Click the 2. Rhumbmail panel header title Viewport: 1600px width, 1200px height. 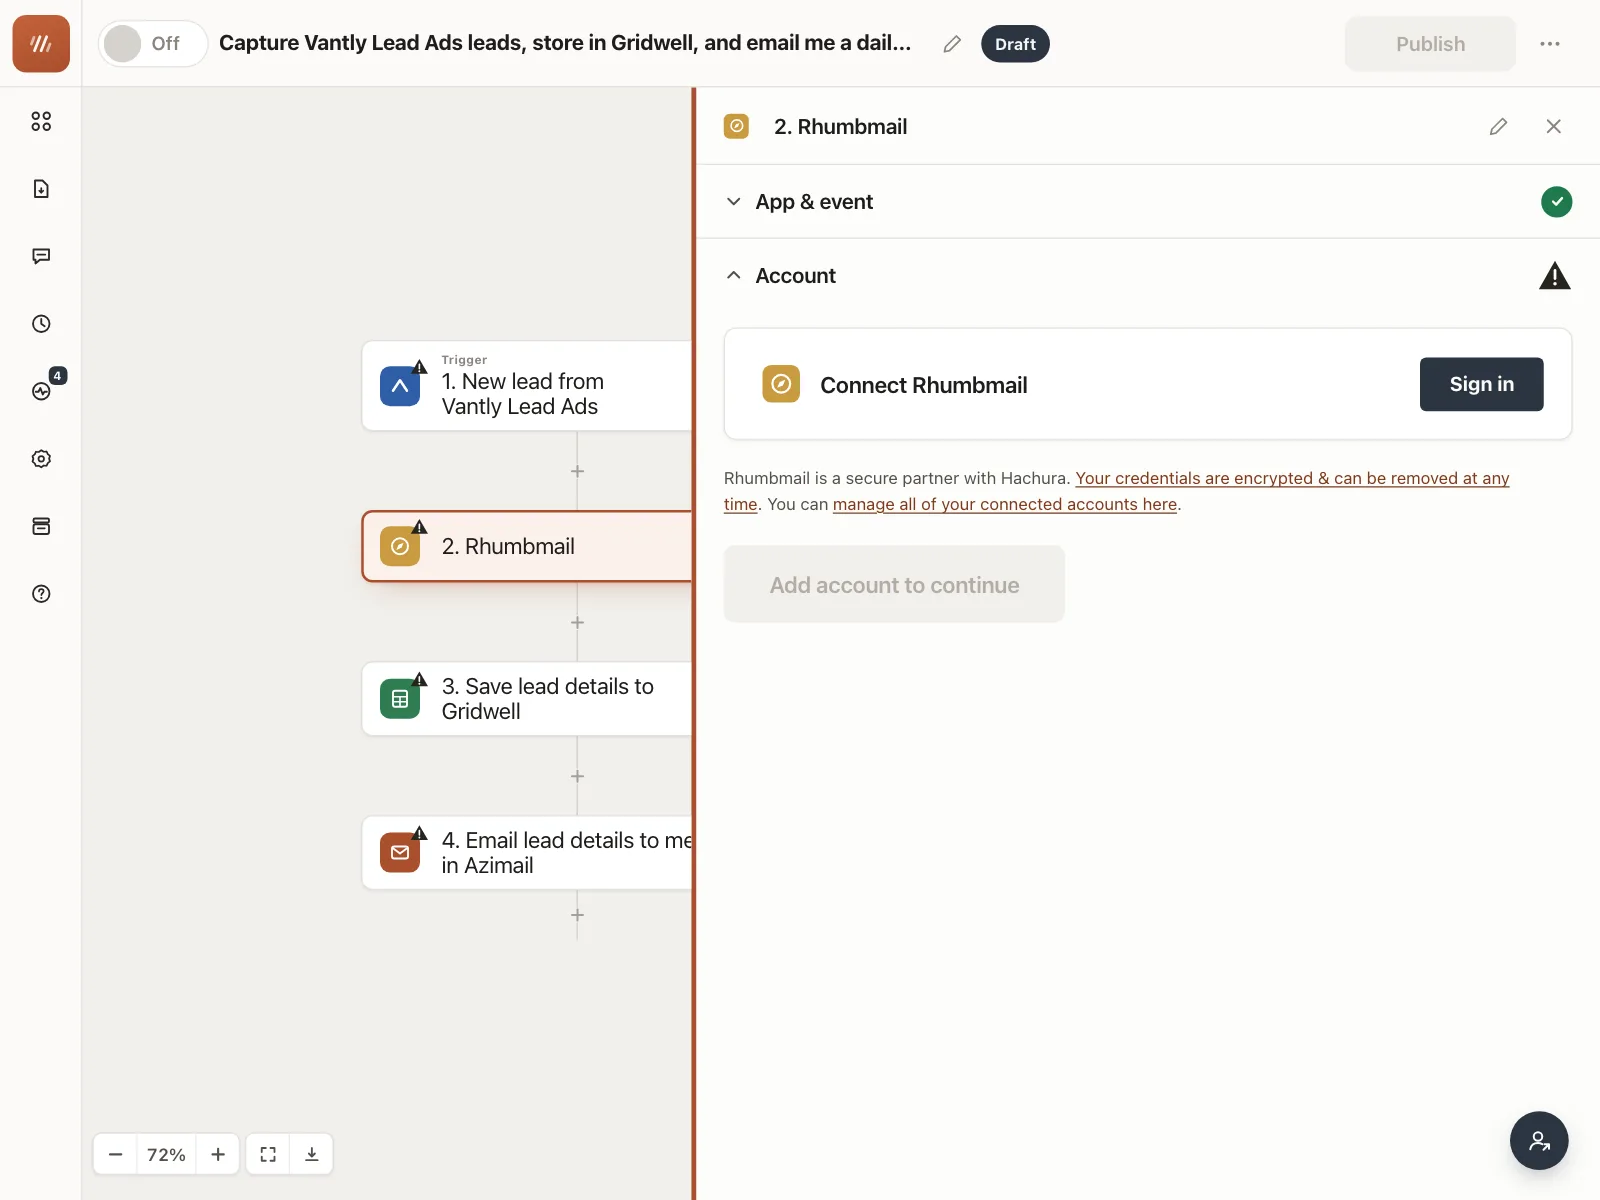pyautogui.click(x=840, y=127)
